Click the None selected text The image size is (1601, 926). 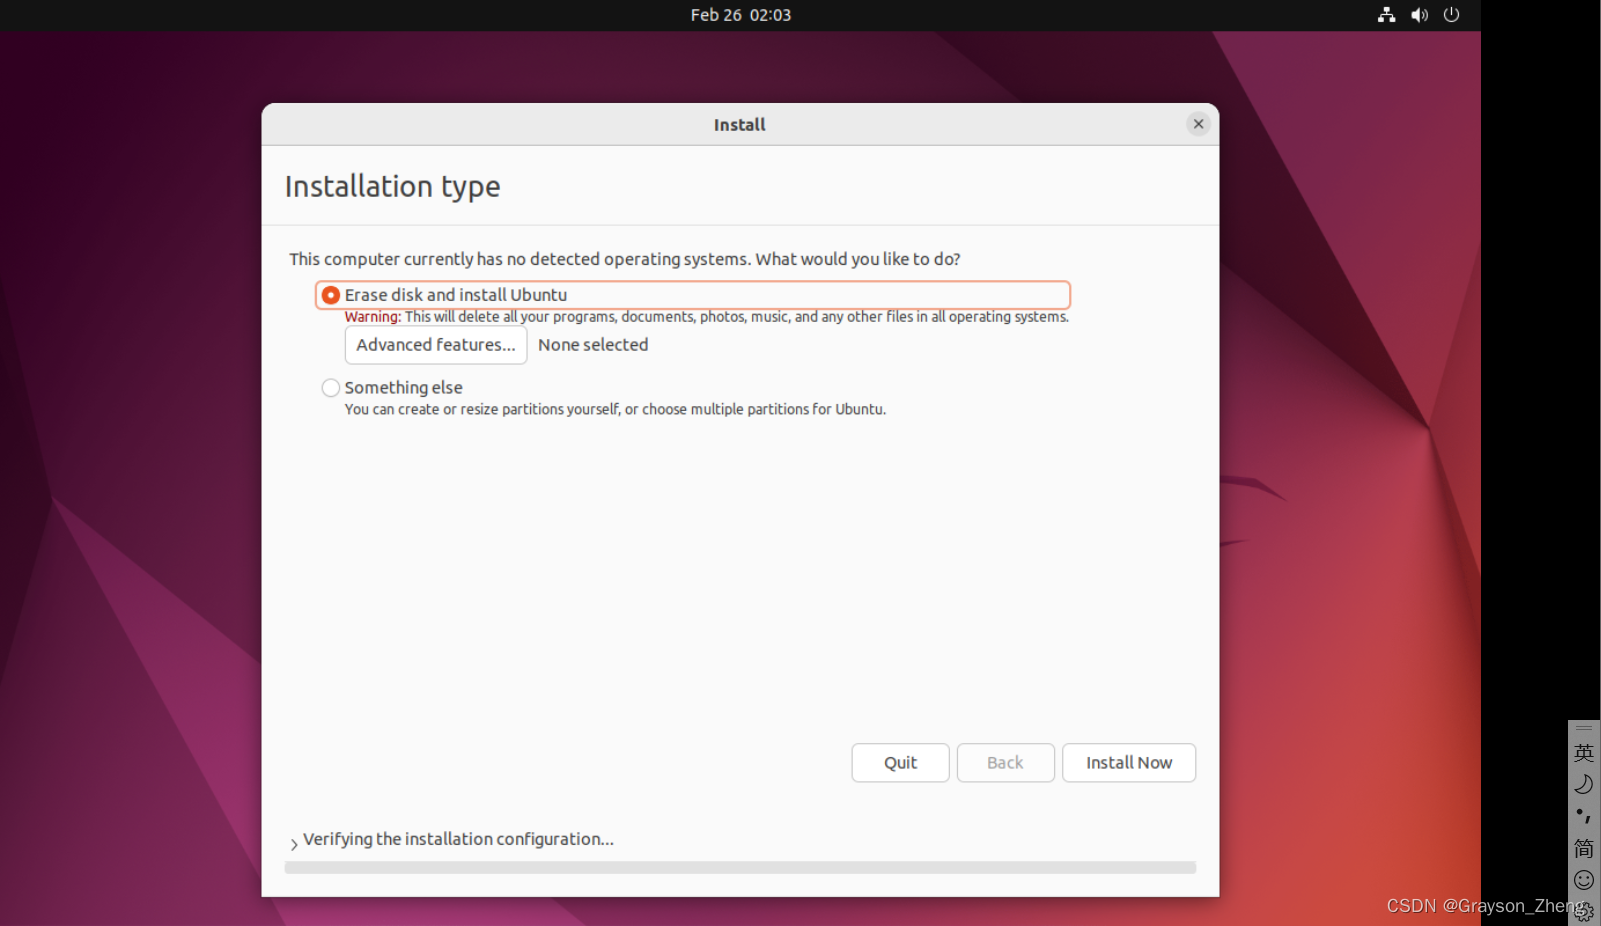[593, 345]
